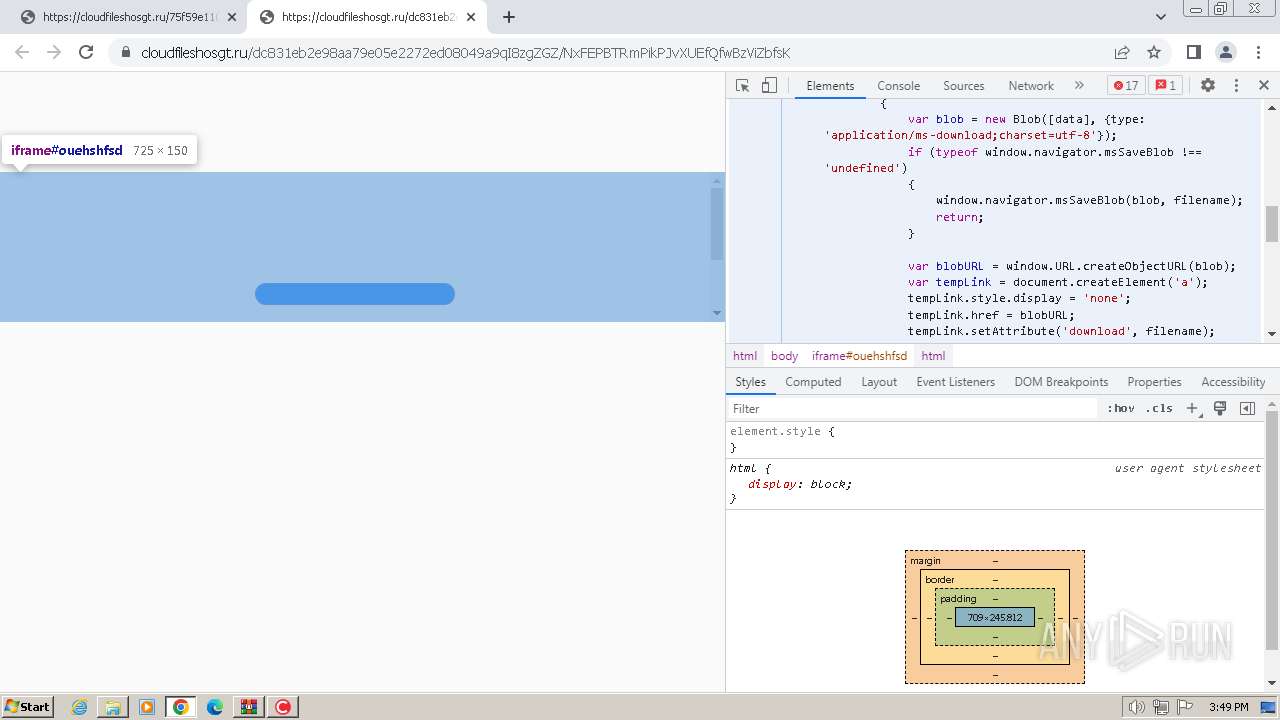Screen dimensions: 1280x720
Task: Open Microsoft Edge taskbar icon
Action: [x=215, y=707]
